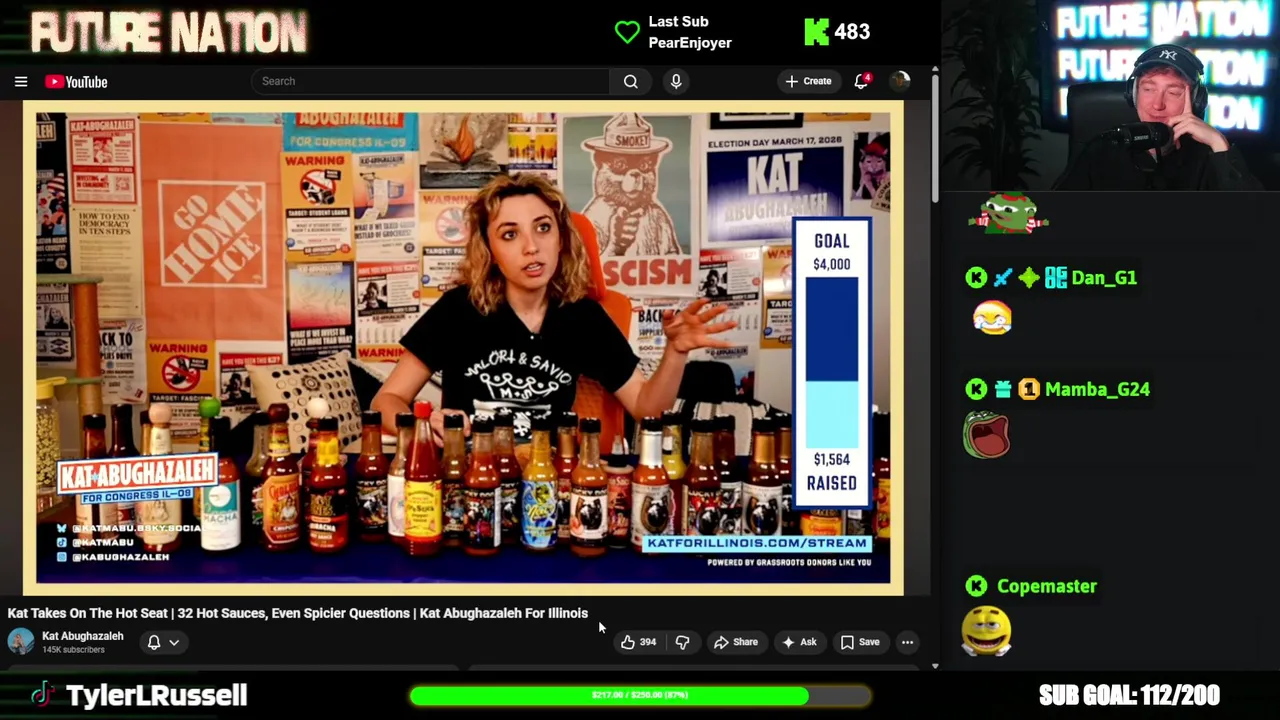The image size is (1280, 720).
Task: Click the green heart Last Sub icon
Action: (627, 32)
